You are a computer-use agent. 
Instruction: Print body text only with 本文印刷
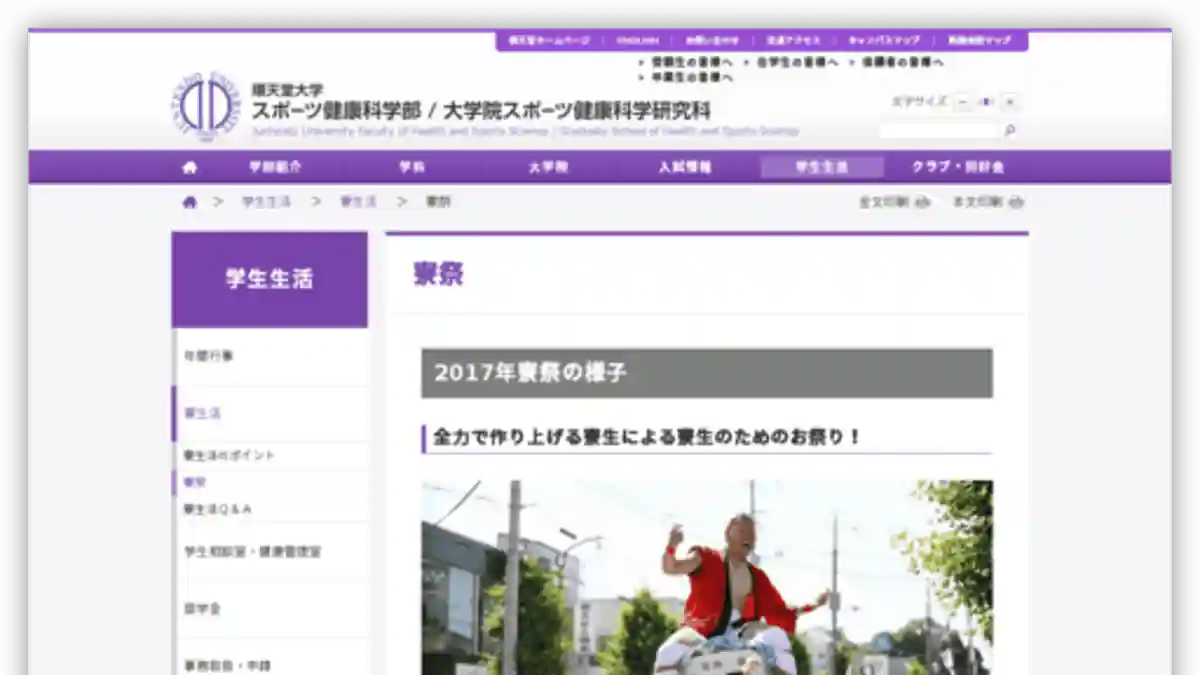(987, 202)
